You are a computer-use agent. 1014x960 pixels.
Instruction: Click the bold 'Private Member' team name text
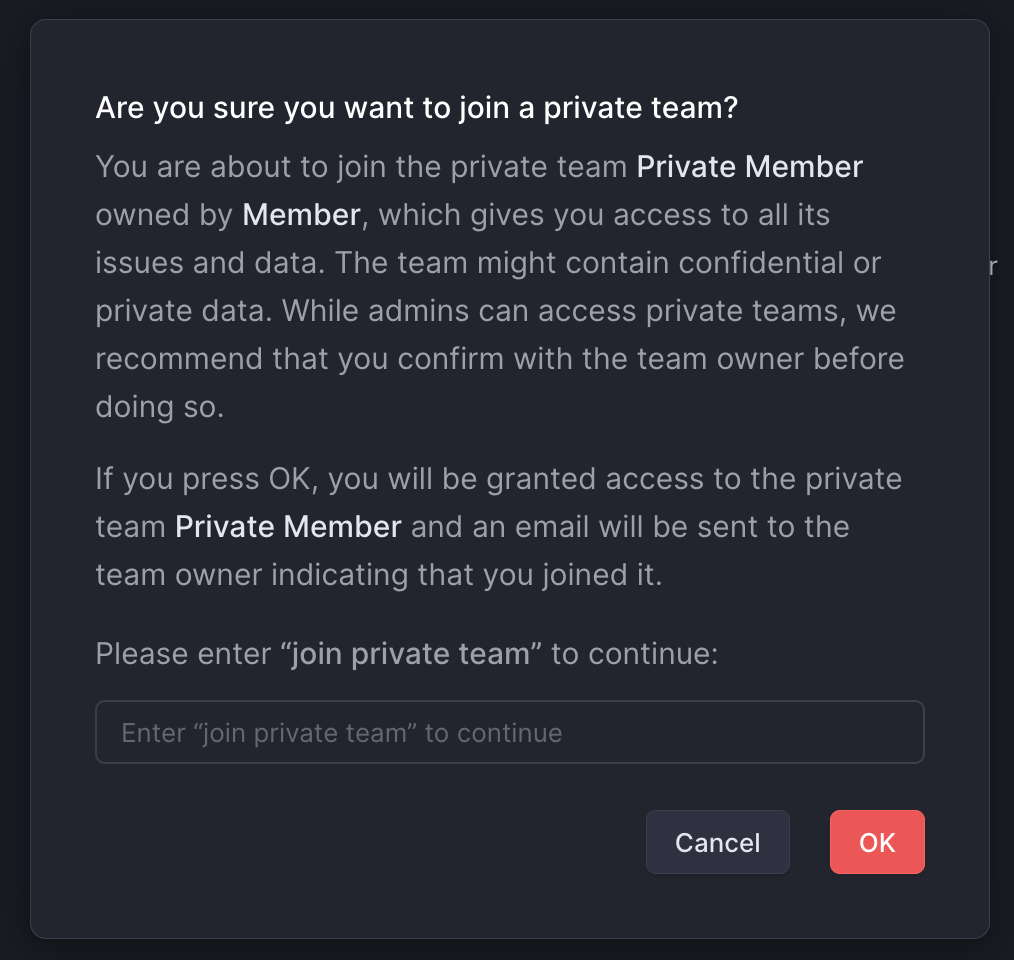[749, 166]
